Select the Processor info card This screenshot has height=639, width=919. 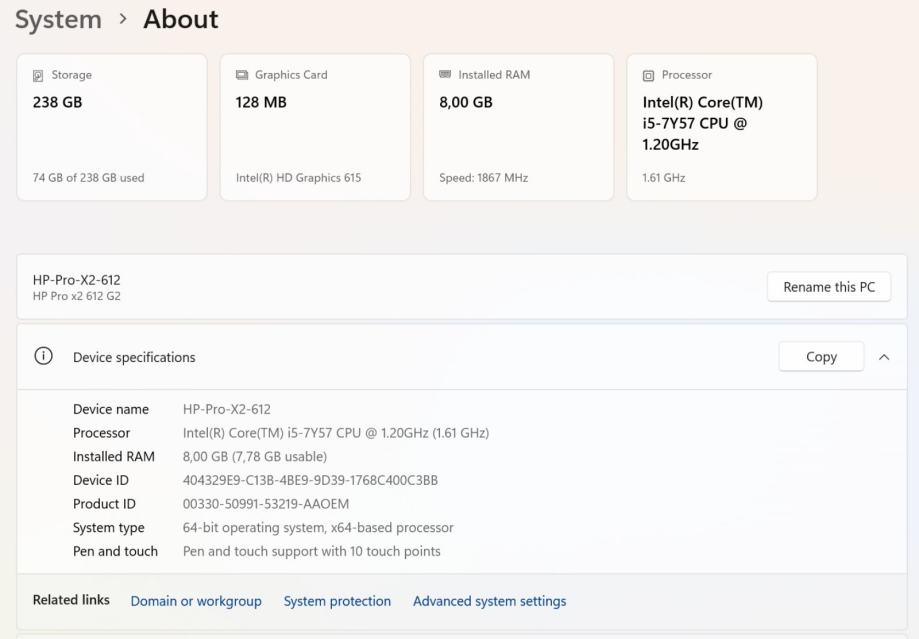click(x=721, y=127)
